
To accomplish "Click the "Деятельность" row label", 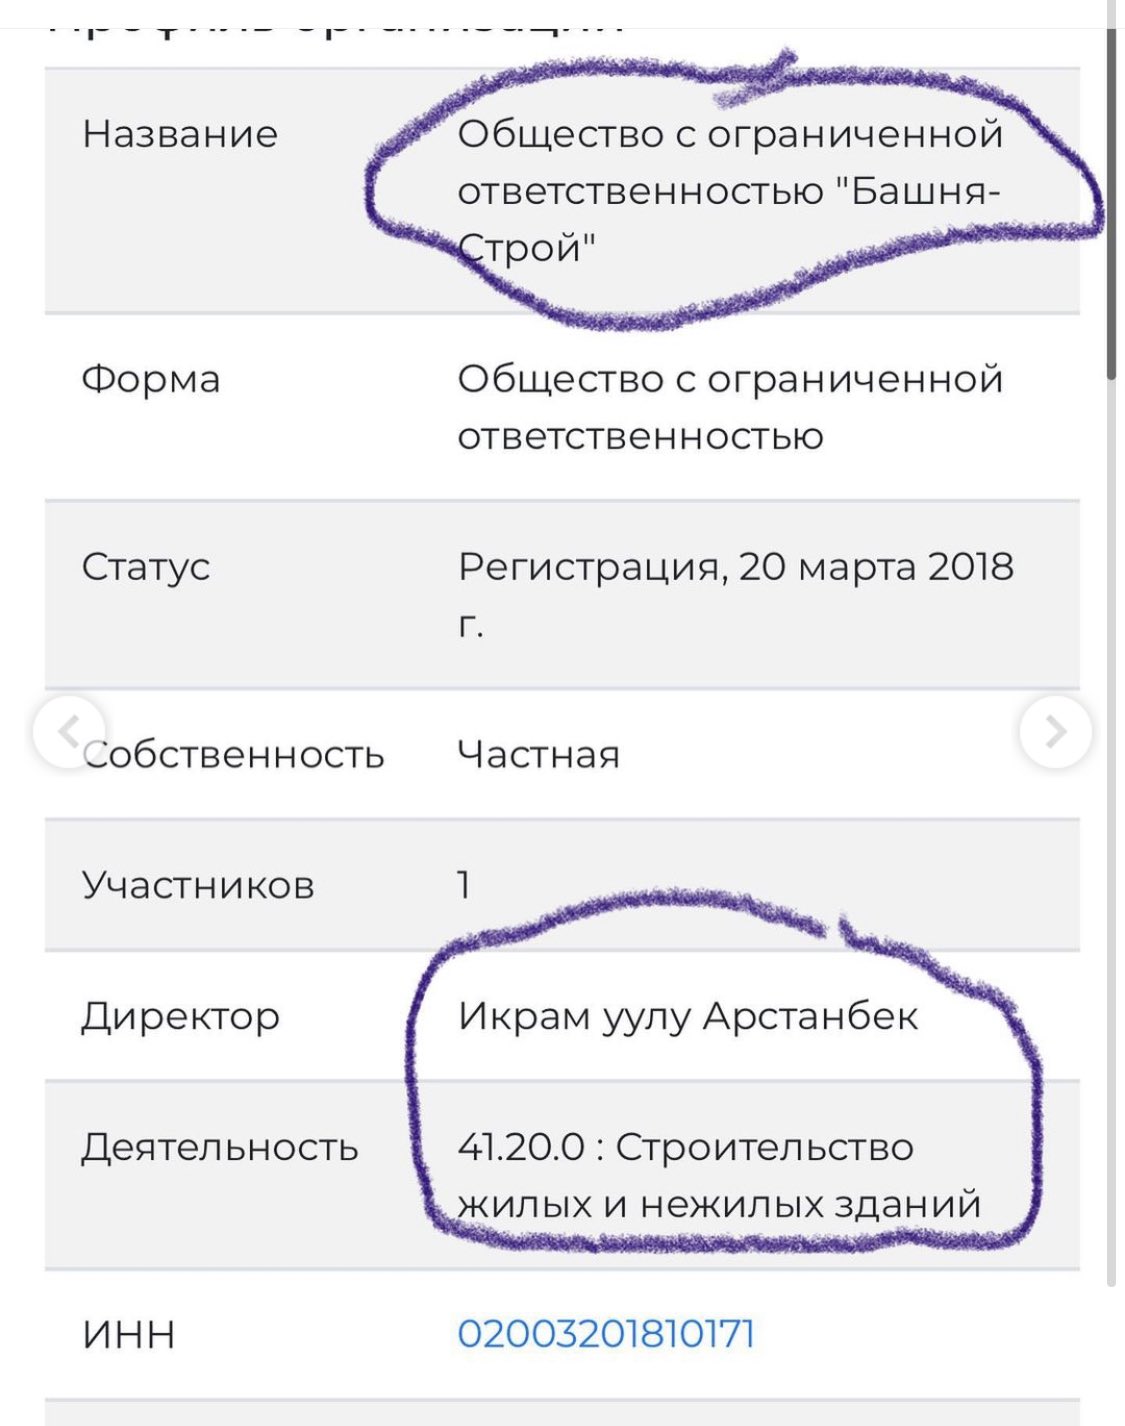I will 220,1147.
